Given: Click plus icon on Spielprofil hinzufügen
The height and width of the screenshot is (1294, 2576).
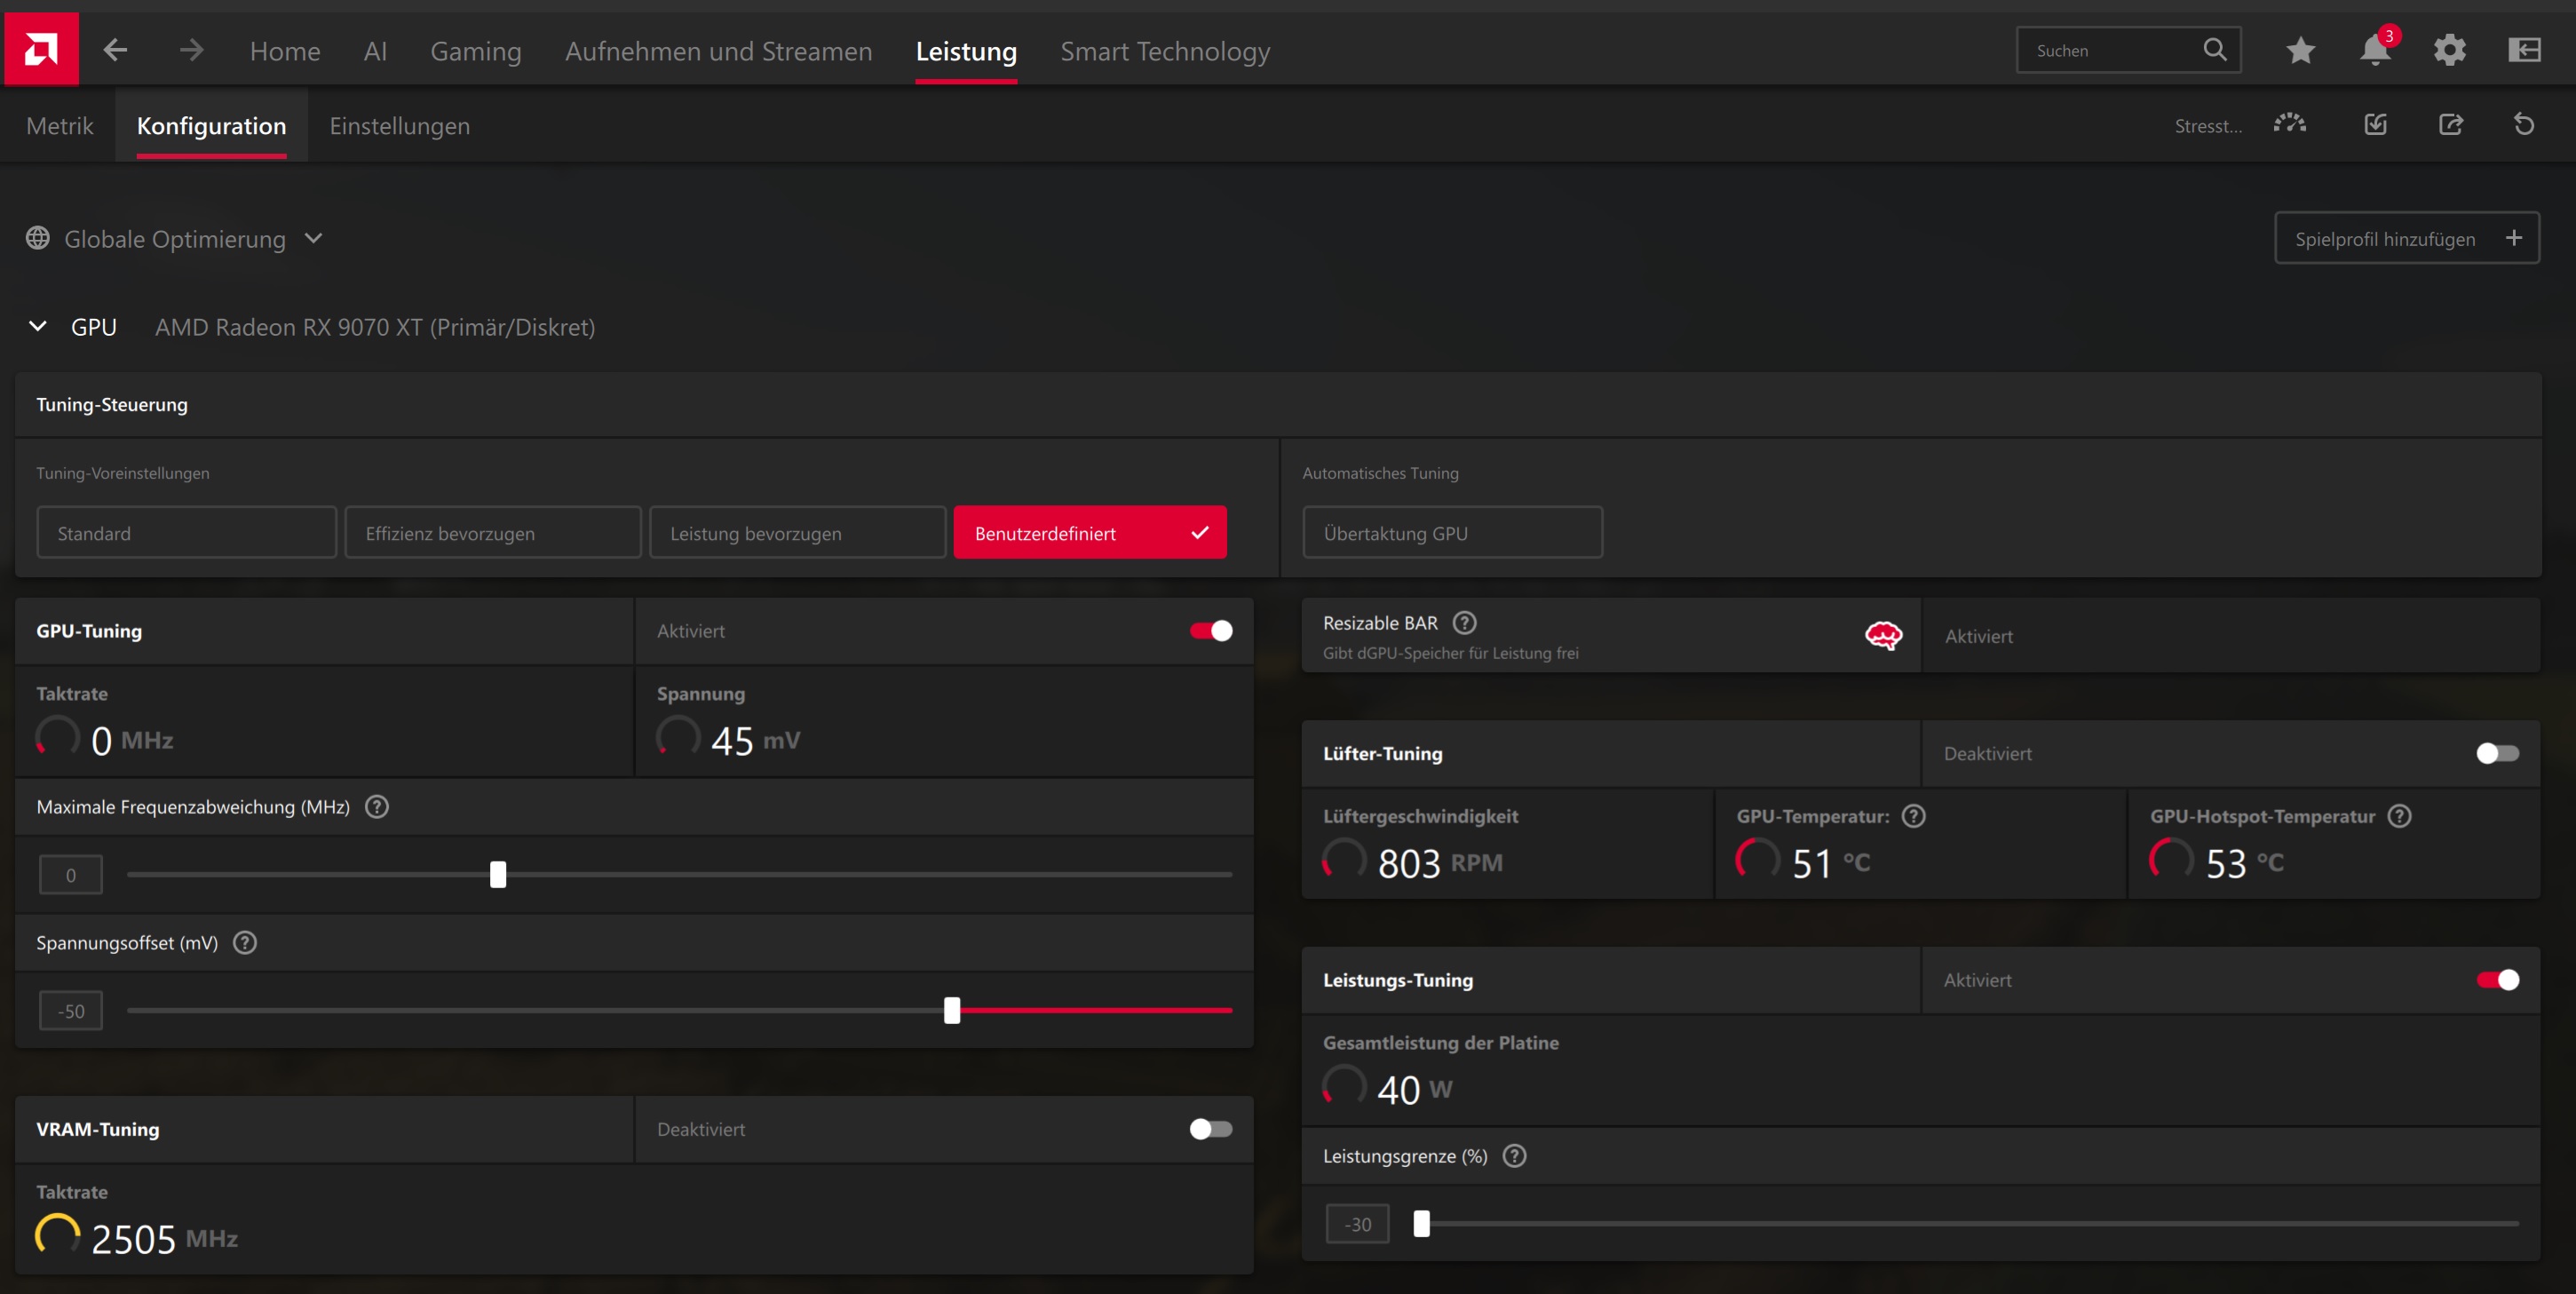Looking at the screenshot, I should (2513, 238).
